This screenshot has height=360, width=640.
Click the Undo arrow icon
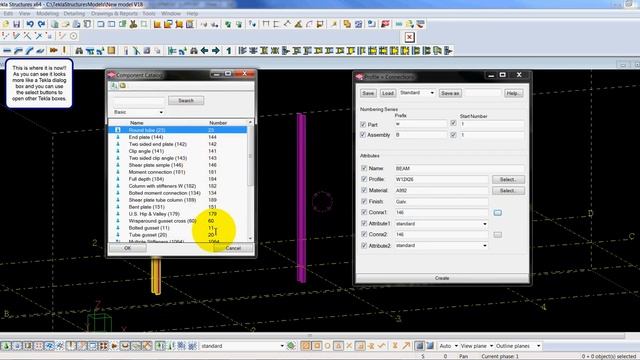(30, 24)
